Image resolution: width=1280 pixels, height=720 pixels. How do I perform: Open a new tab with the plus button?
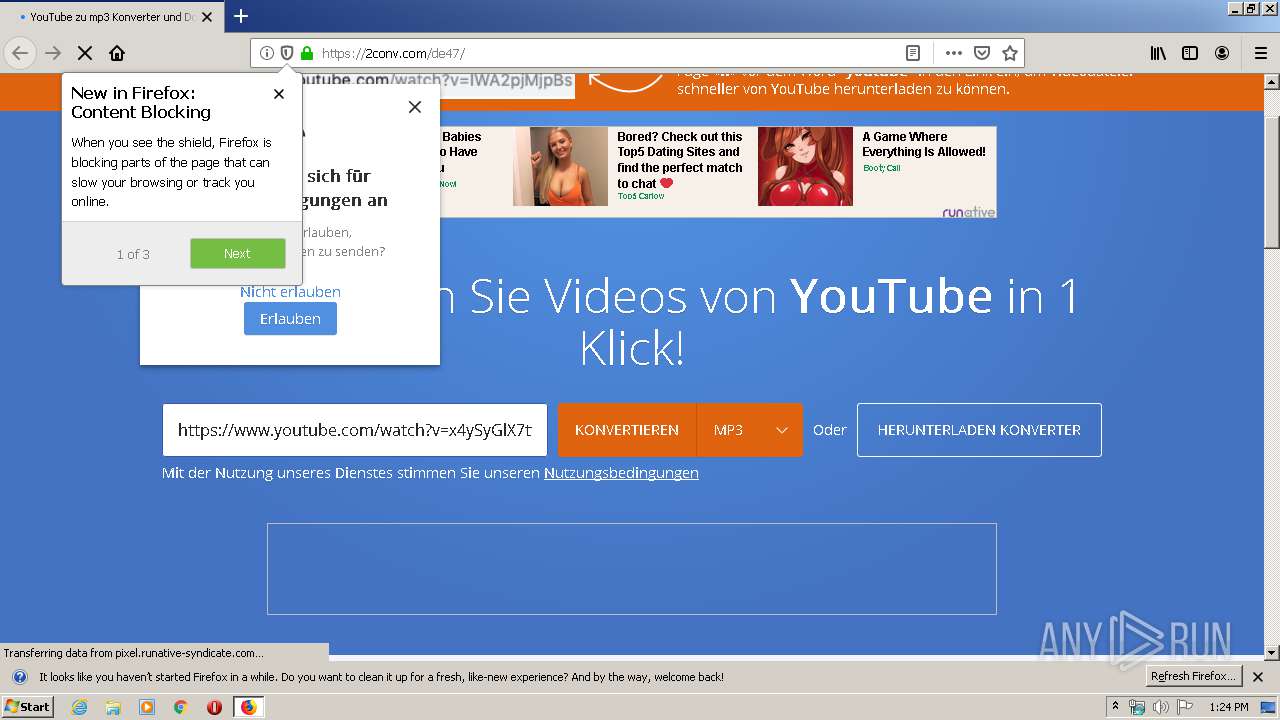[x=241, y=16]
